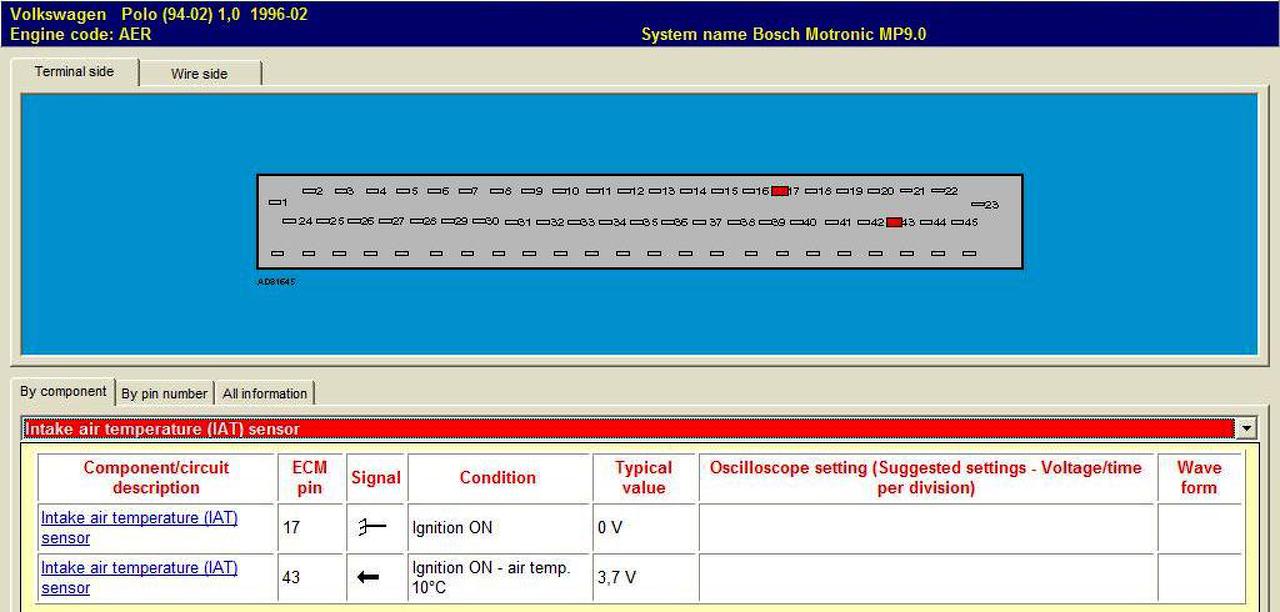Click the ECM pin 43 cell
1280x612 pixels.
pos(310,578)
